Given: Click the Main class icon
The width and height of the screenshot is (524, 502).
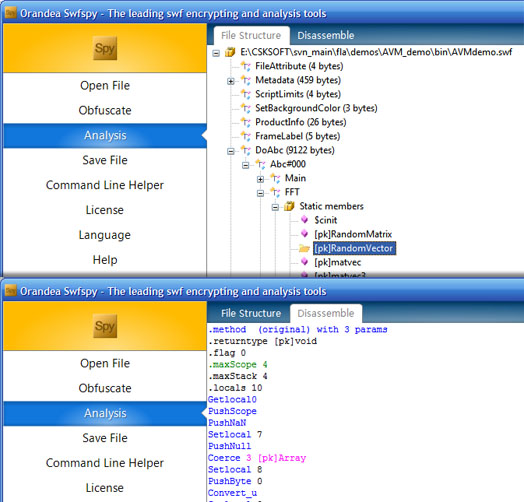Looking at the screenshot, I should (x=275, y=178).
